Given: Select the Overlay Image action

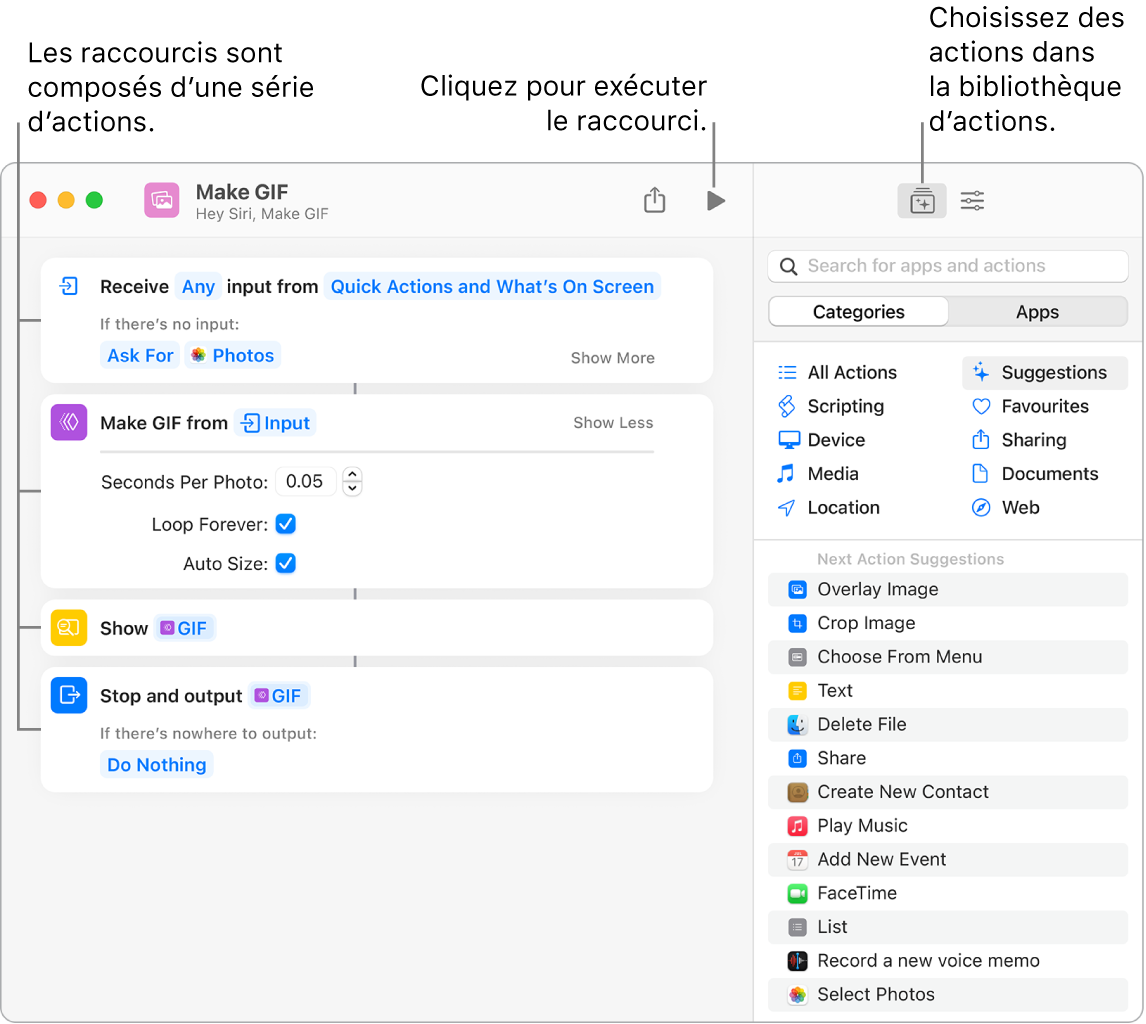Looking at the screenshot, I should click(877, 590).
